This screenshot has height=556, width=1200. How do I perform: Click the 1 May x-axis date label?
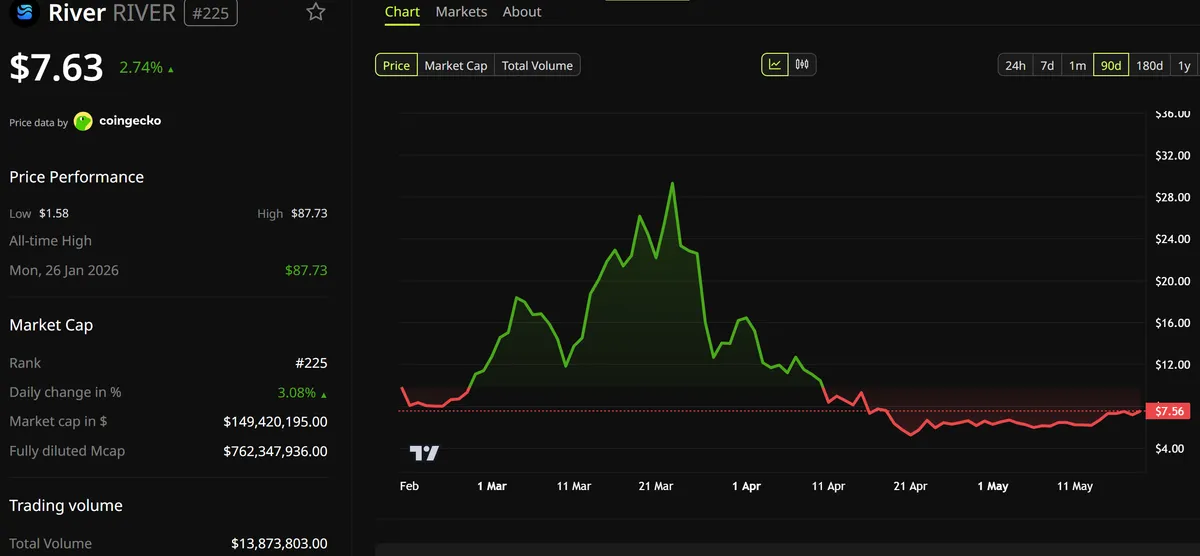click(993, 486)
